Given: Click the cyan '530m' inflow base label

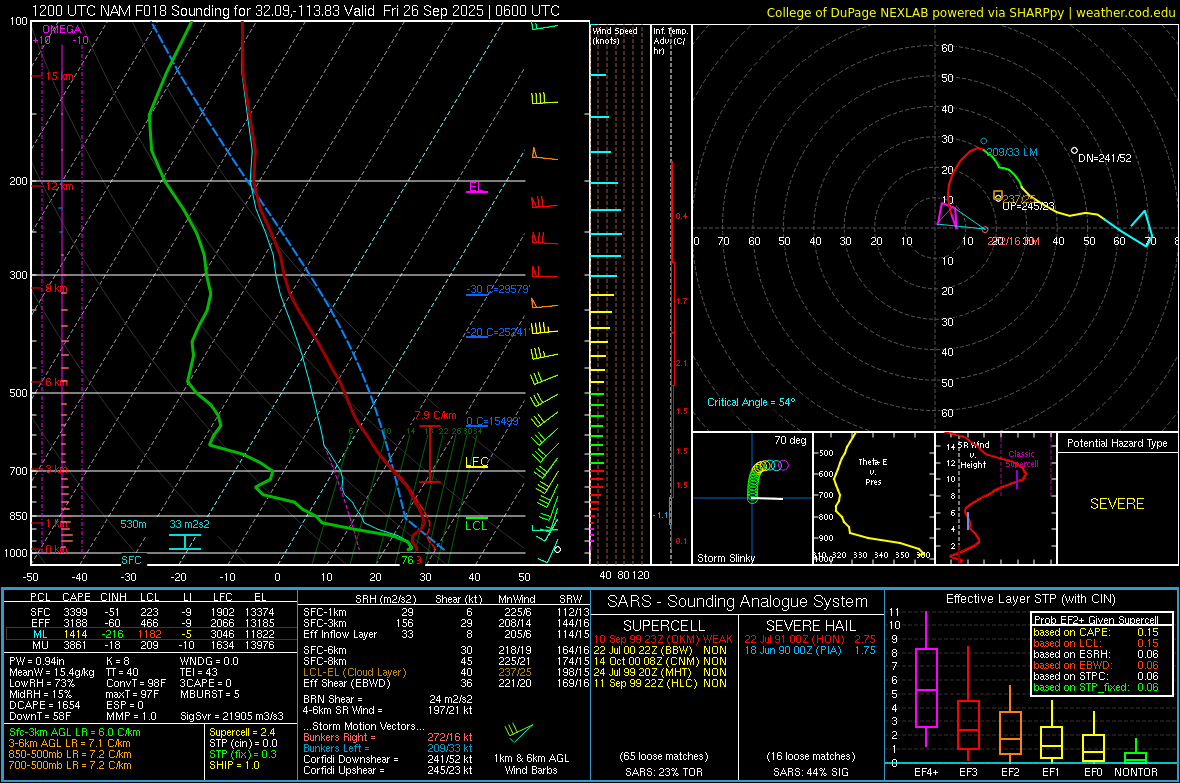Looking at the screenshot, I should coord(133,524).
